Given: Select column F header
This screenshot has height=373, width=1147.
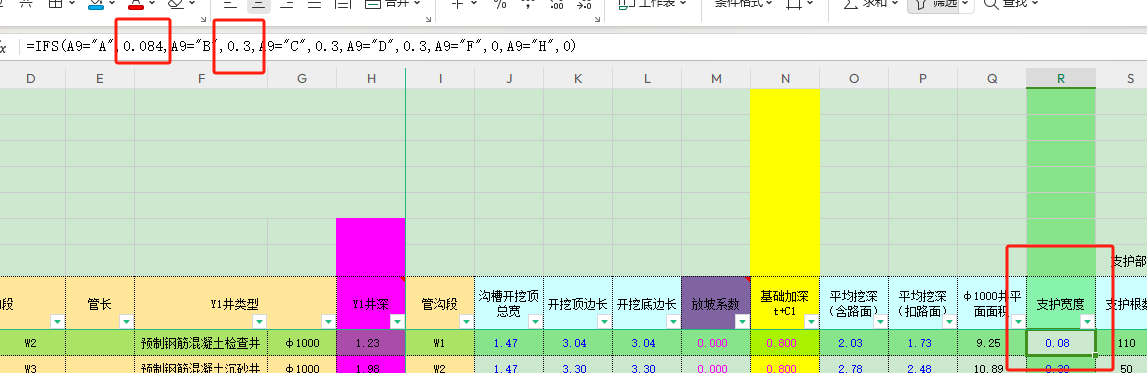Looking at the screenshot, I should pos(201,78).
